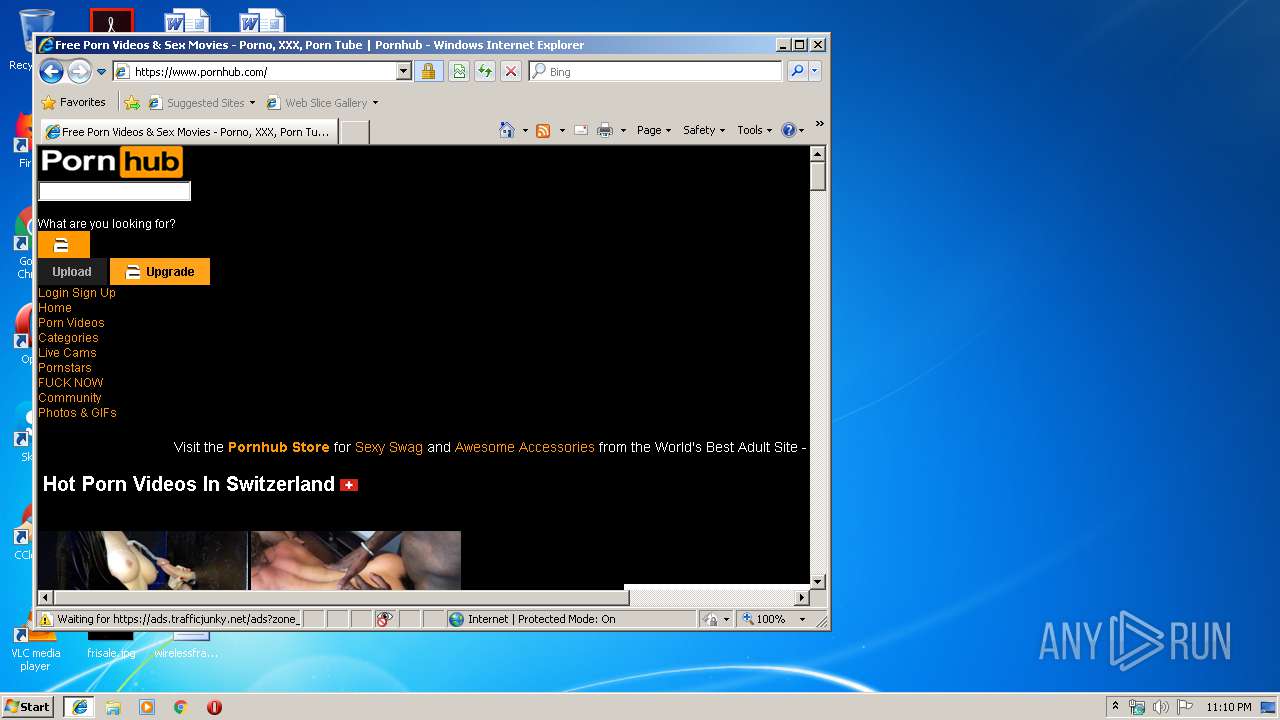Open the Favorites center button
This screenshot has height=720, width=1280.
point(73,102)
